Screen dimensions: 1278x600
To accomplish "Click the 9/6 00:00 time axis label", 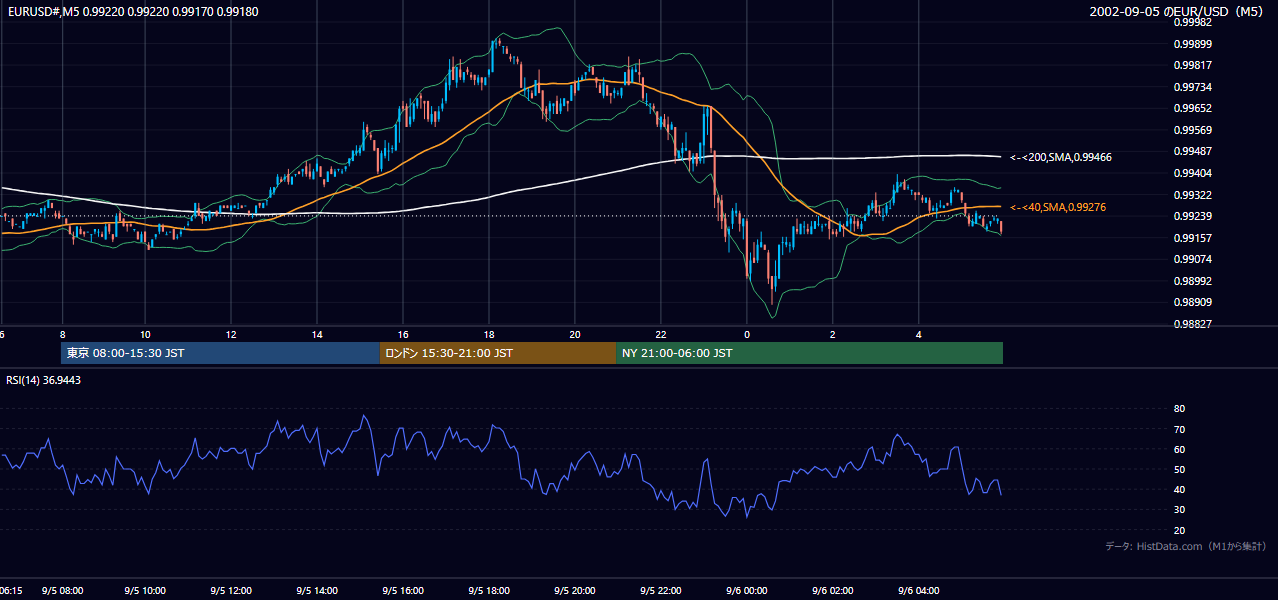I will 747,591.
